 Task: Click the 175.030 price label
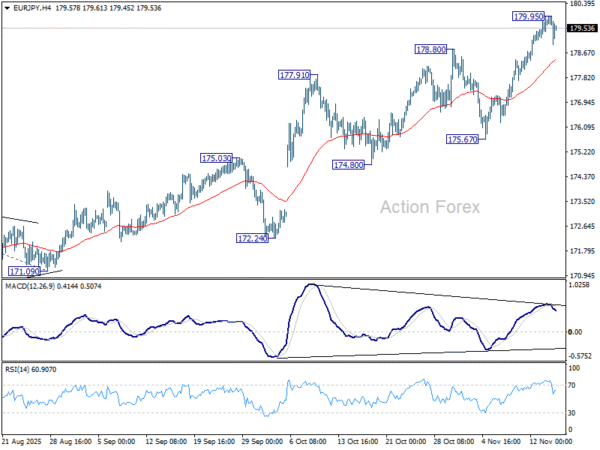coord(216,158)
